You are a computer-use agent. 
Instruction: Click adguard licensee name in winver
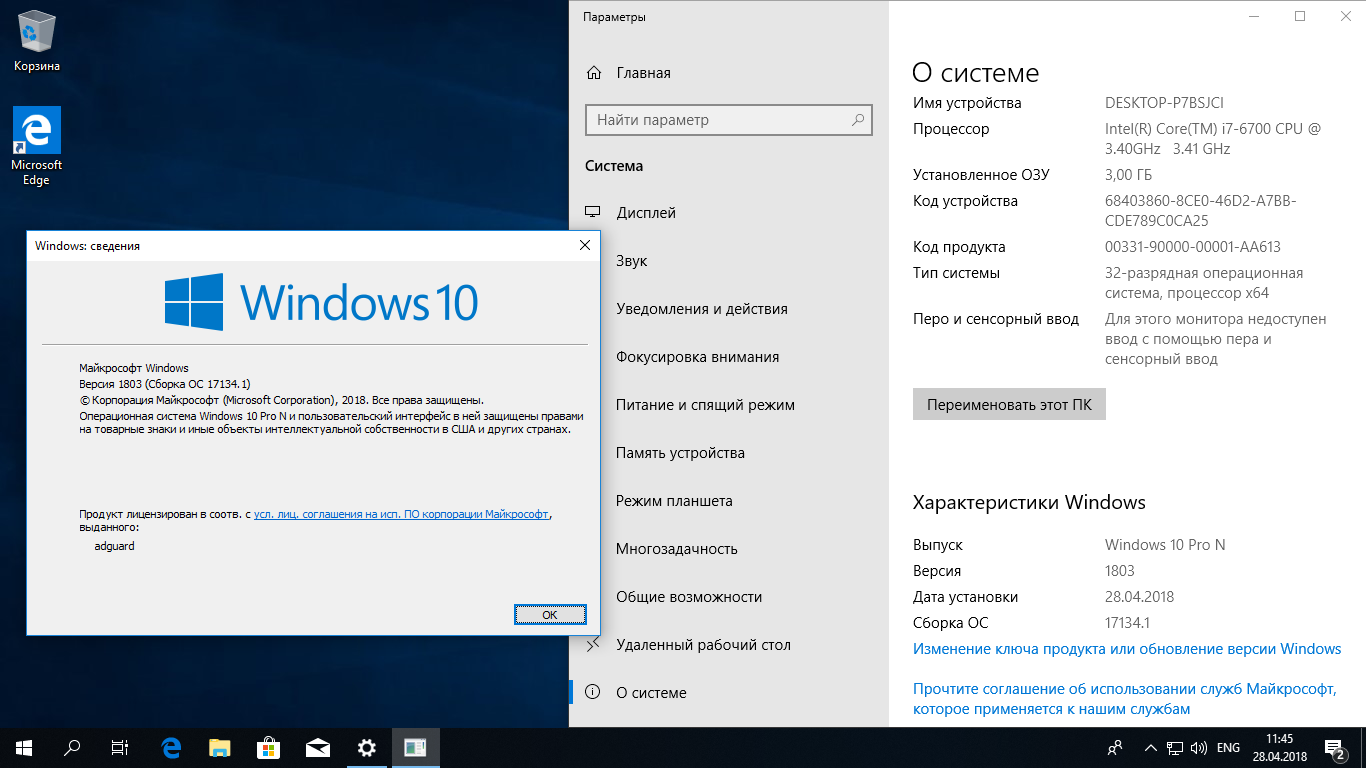114,546
